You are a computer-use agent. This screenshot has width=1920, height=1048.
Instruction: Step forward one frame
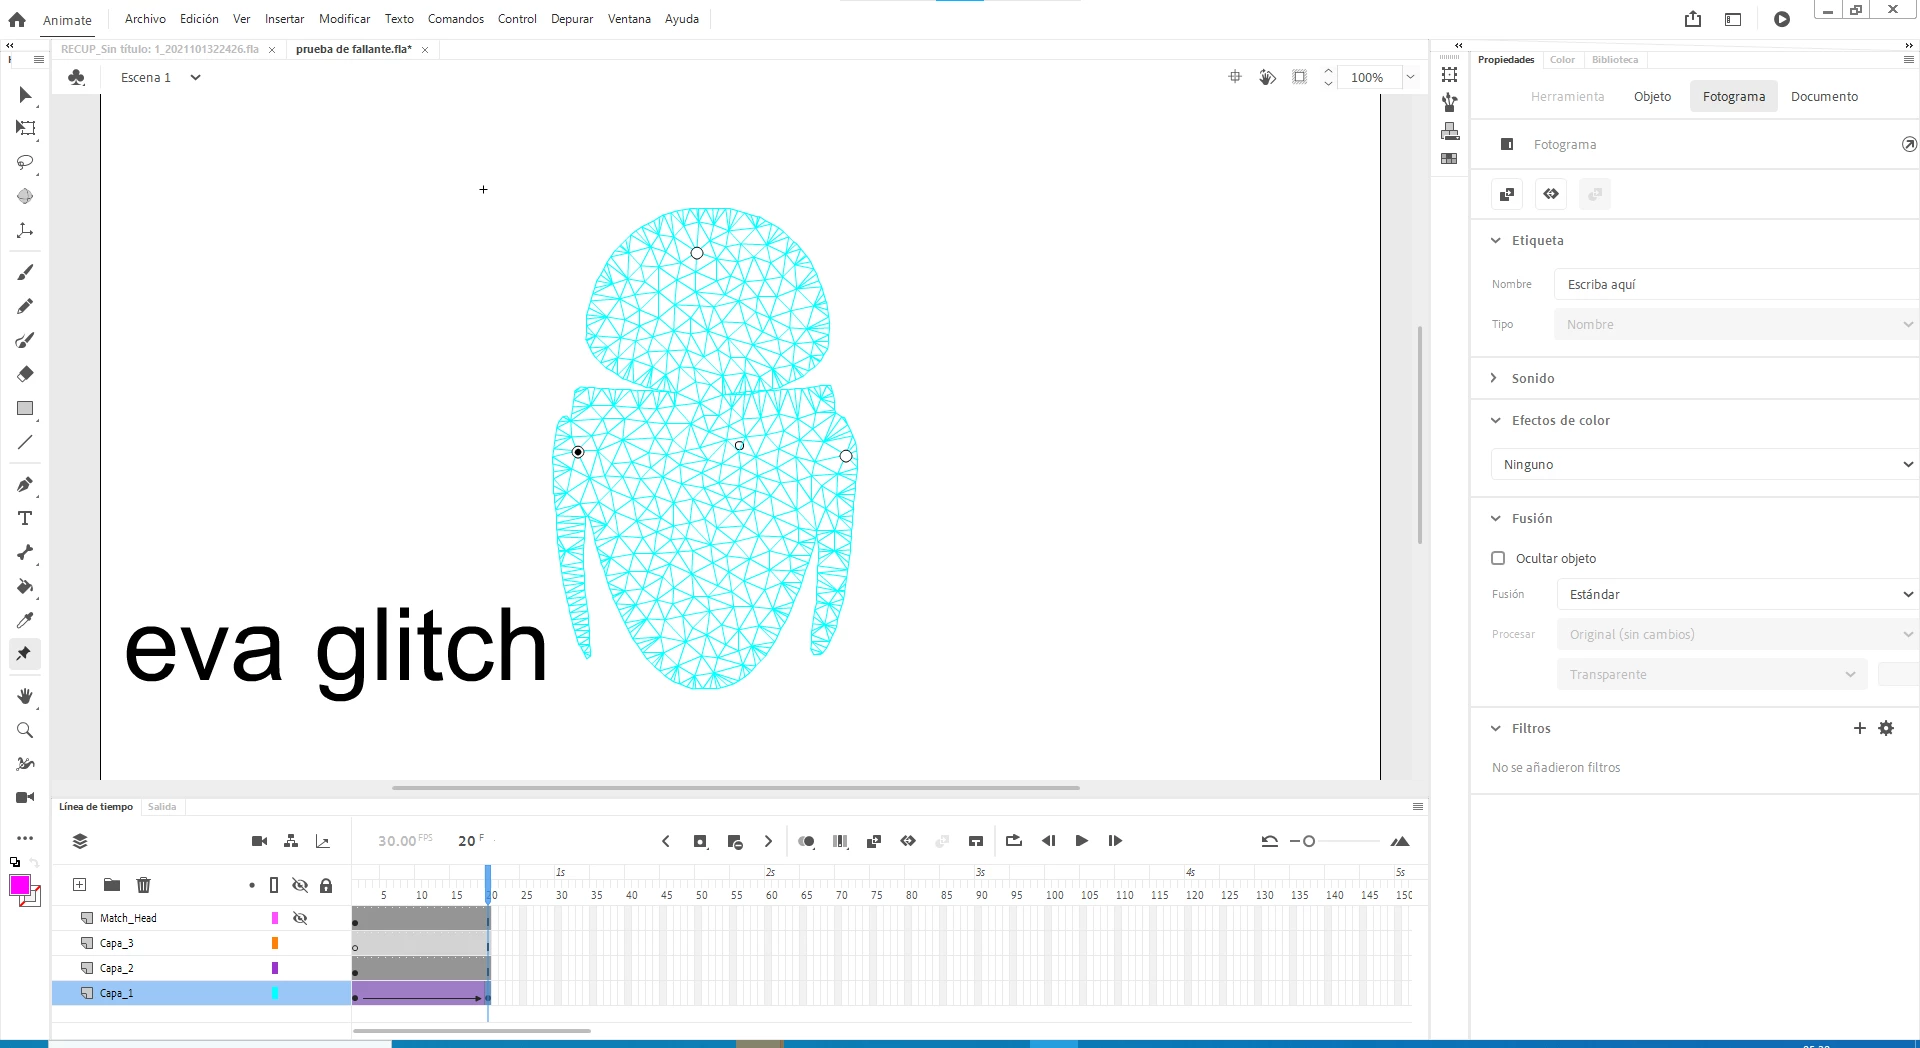1115,841
